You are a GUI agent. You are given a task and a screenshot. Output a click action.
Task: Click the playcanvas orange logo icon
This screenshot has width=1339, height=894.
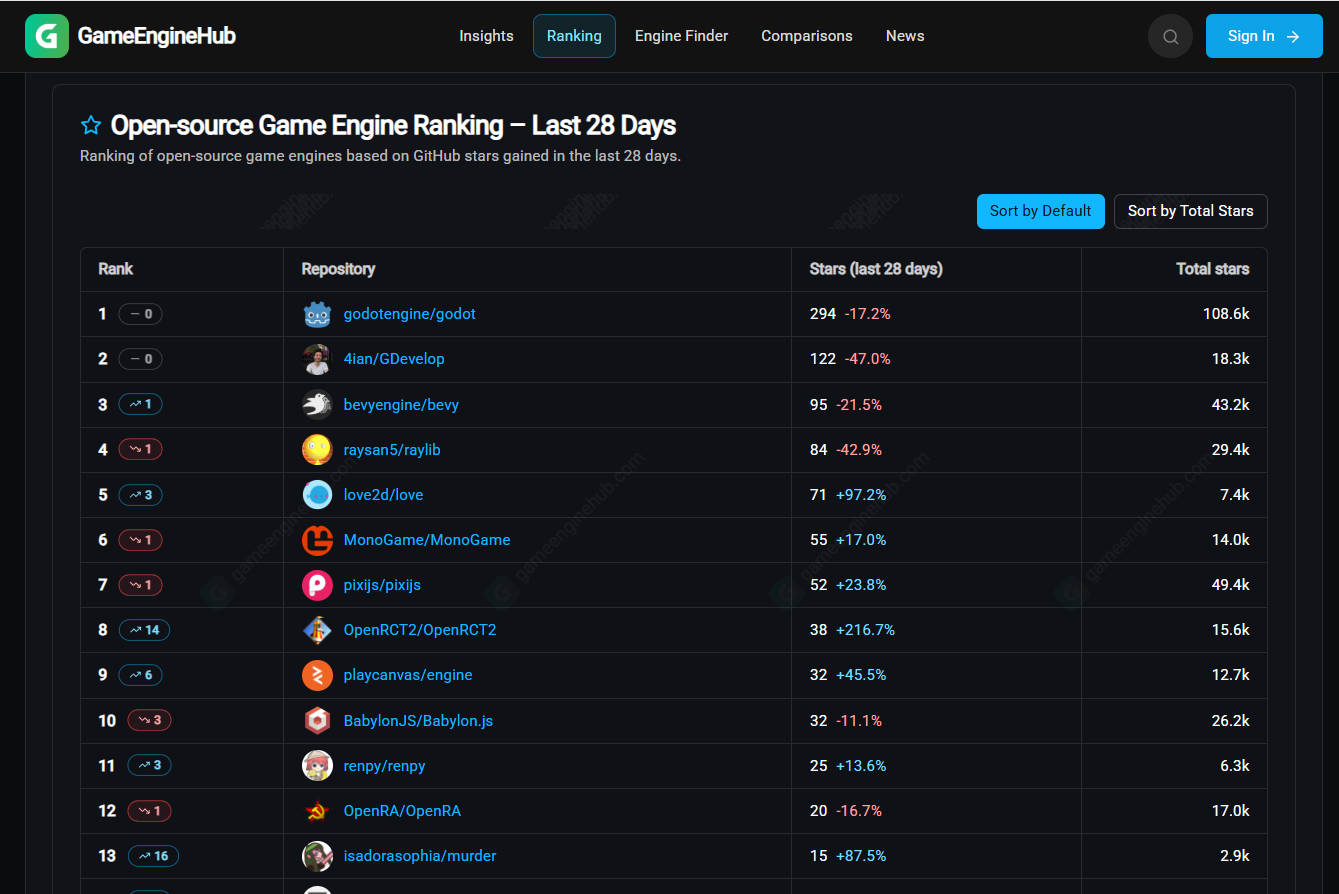point(317,675)
